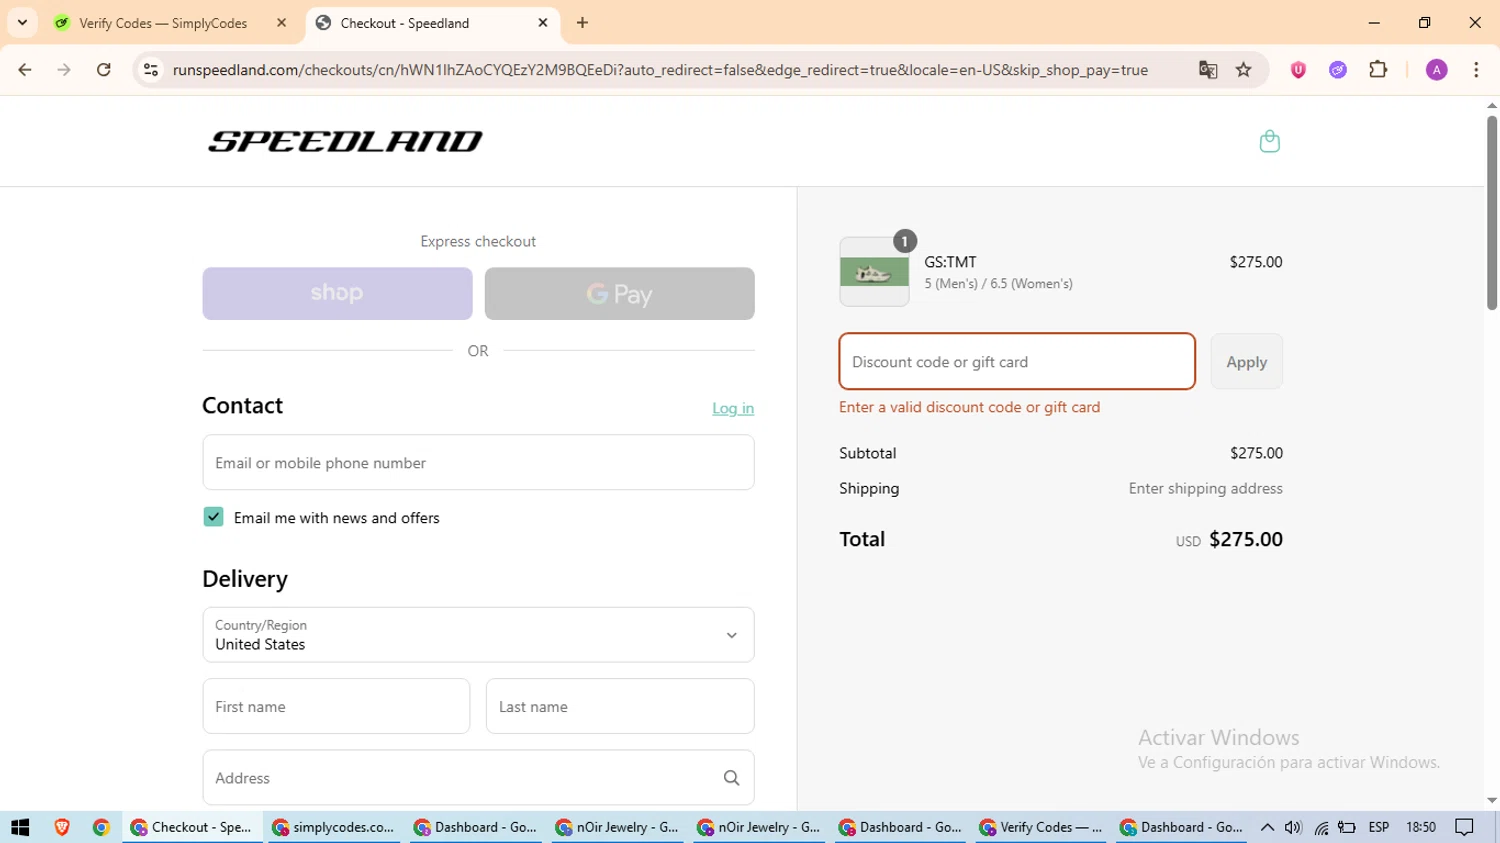Focus the First name field
Screen dimensions: 1500x843
click(336, 706)
